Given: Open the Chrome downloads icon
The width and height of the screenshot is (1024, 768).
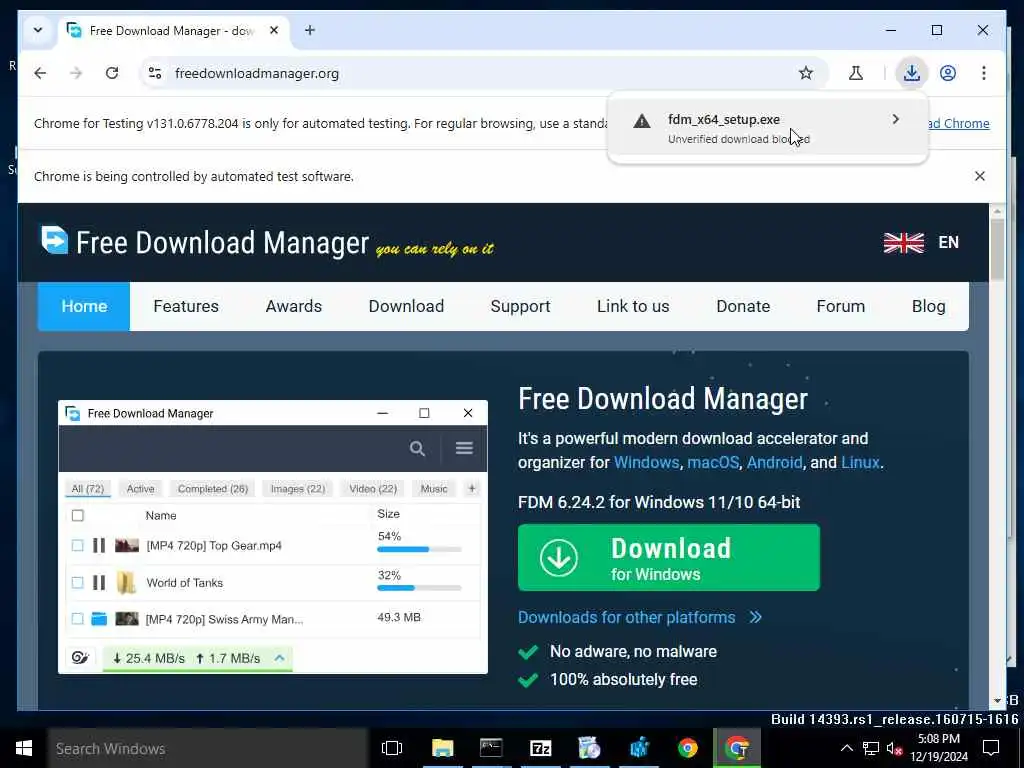Looking at the screenshot, I should pos(912,73).
